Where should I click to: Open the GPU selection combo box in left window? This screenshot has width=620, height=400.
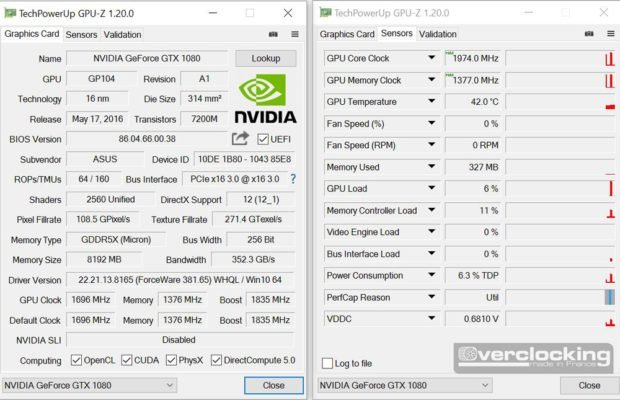[90, 384]
